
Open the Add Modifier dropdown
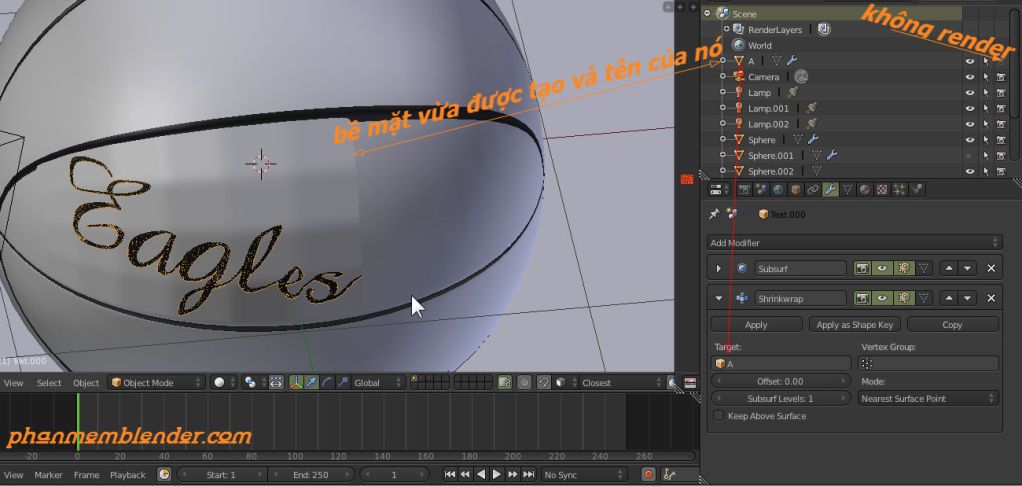point(854,242)
